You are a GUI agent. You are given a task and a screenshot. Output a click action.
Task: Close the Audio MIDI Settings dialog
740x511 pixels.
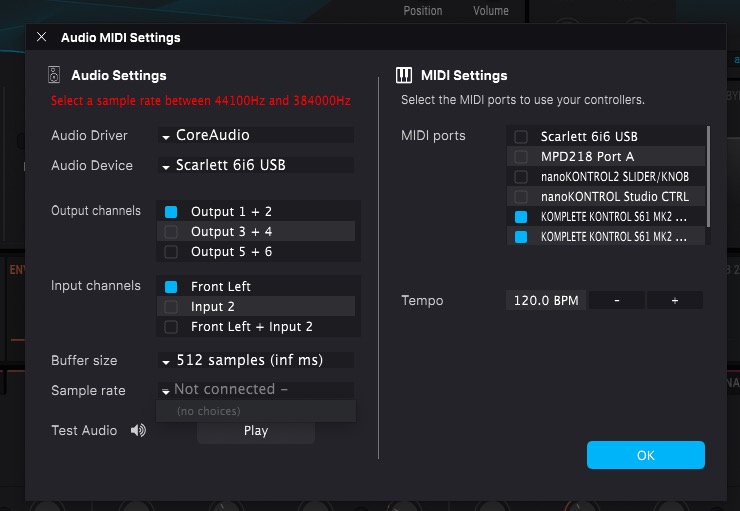pyautogui.click(x=41, y=37)
